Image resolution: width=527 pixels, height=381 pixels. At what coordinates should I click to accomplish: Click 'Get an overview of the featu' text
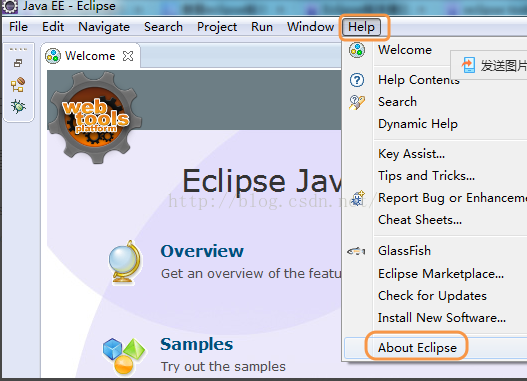coord(251,273)
